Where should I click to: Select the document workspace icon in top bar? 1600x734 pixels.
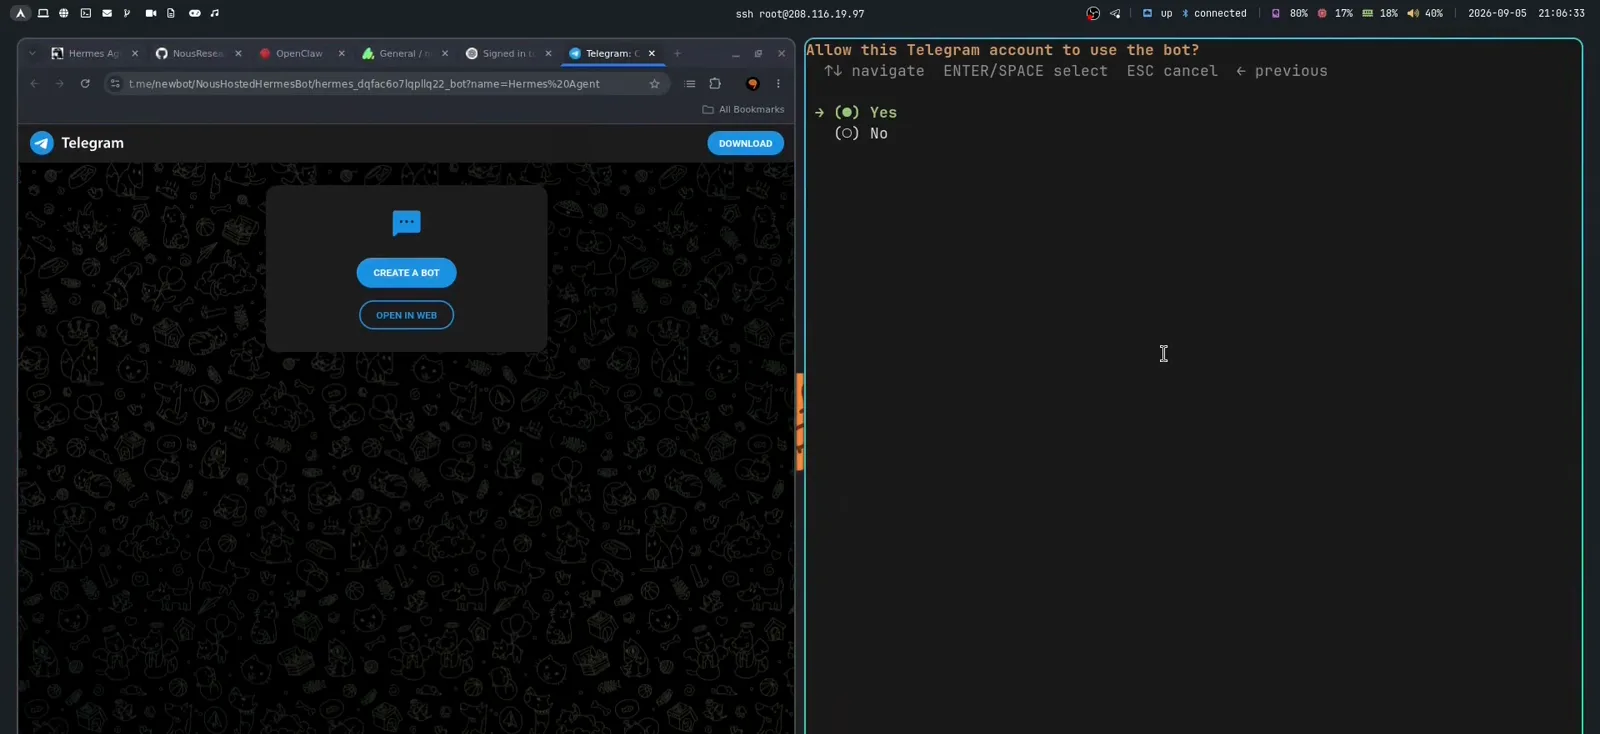pyautogui.click(x=171, y=13)
